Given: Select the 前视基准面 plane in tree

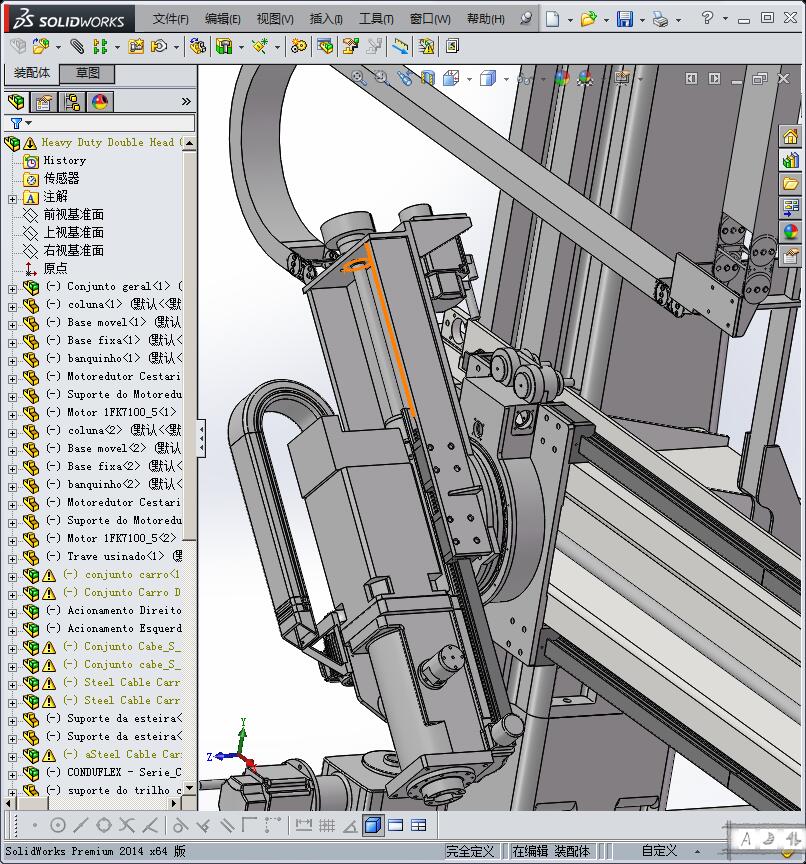Looking at the screenshot, I should tap(73, 215).
